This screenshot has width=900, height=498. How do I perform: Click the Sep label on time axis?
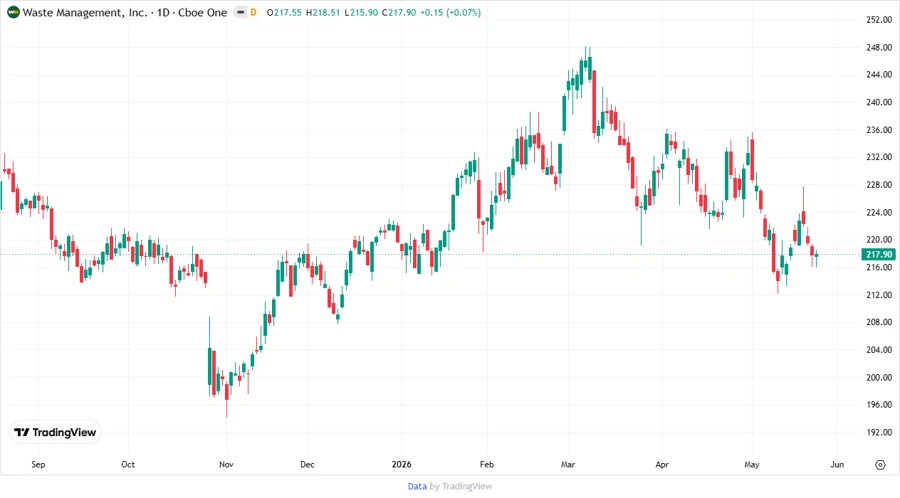point(38,464)
